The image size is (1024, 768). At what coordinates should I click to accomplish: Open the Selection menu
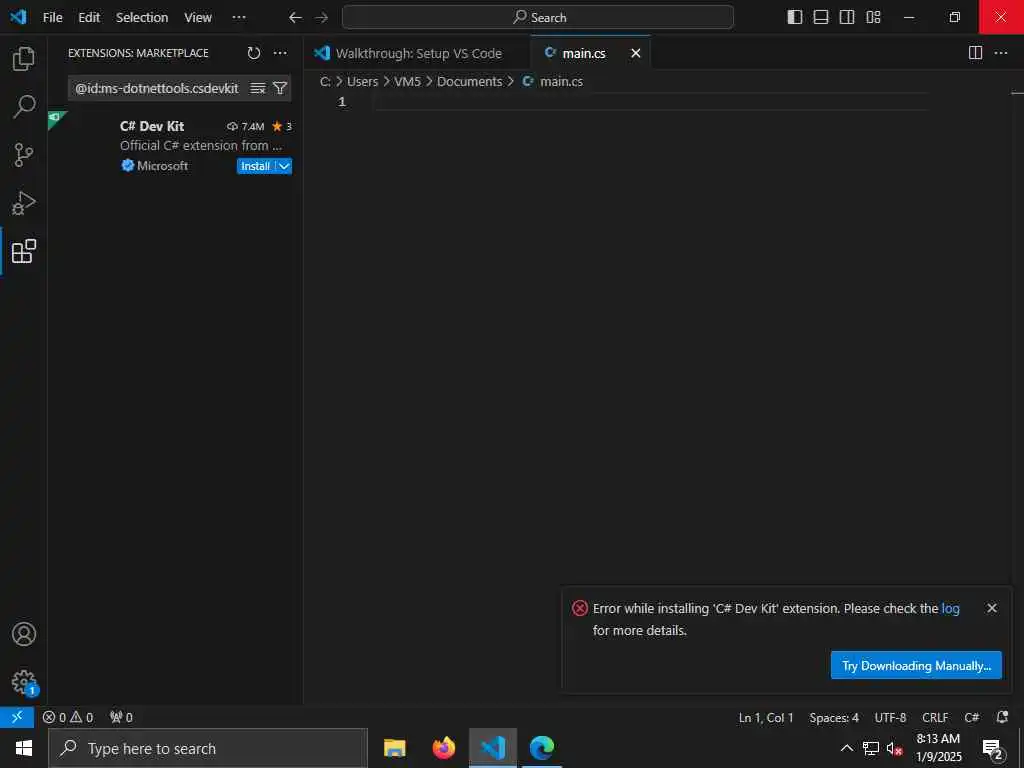tap(142, 18)
